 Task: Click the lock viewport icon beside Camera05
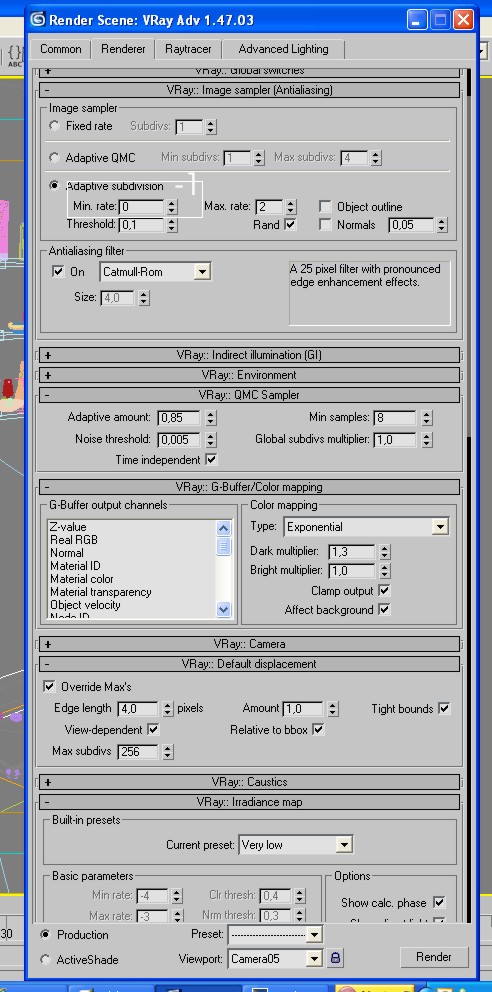[335, 958]
